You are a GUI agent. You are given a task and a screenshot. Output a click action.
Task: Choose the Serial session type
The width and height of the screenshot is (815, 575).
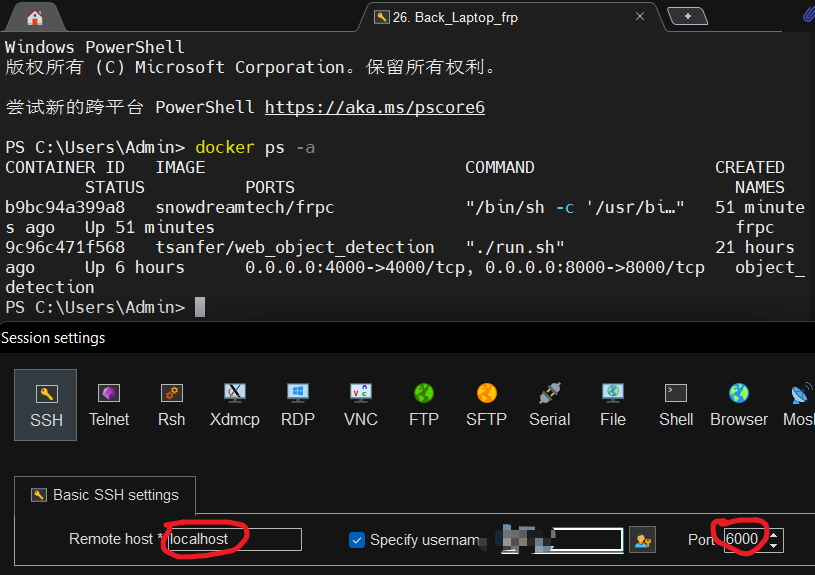549,405
